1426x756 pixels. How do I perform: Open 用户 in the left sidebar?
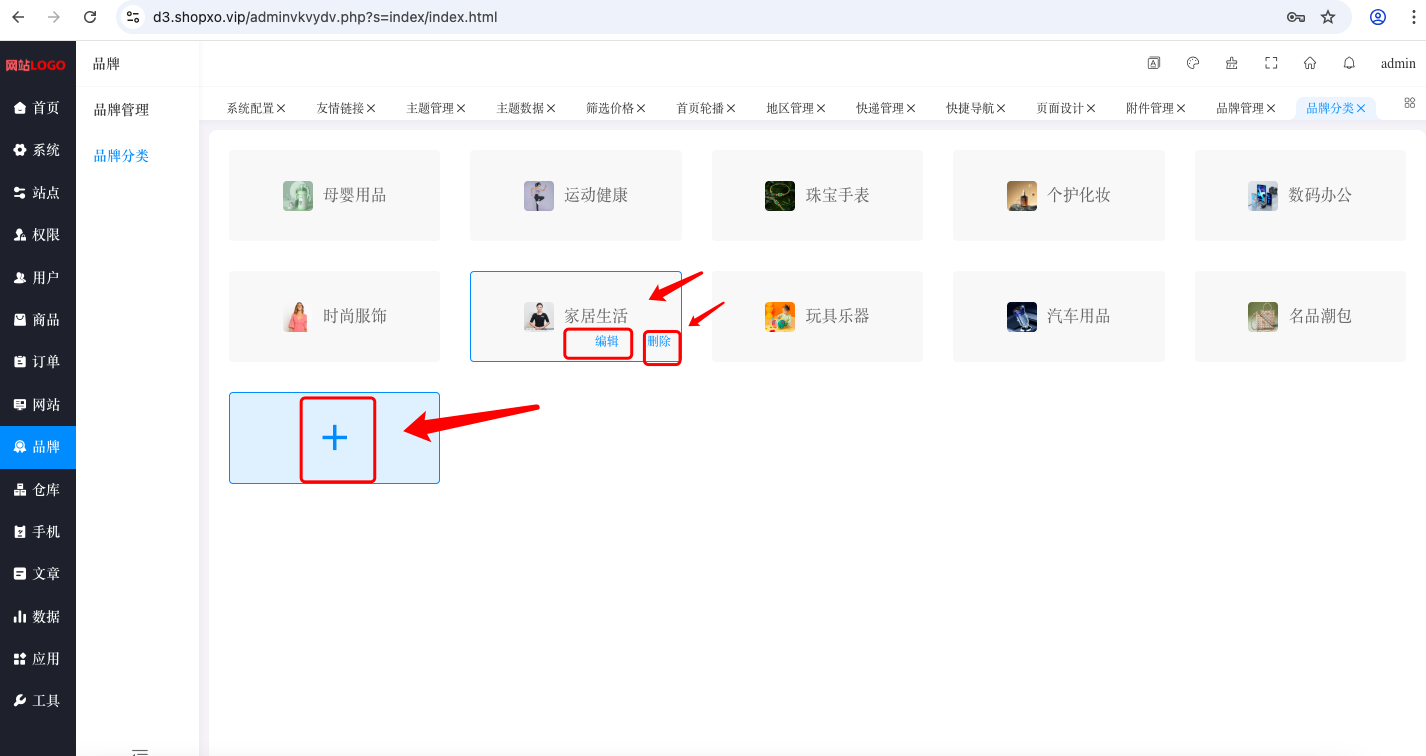click(x=38, y=278)
